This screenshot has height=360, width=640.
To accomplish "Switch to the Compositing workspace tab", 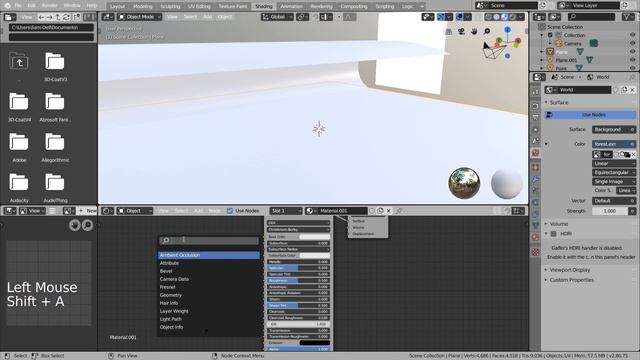I will point(354,7).
